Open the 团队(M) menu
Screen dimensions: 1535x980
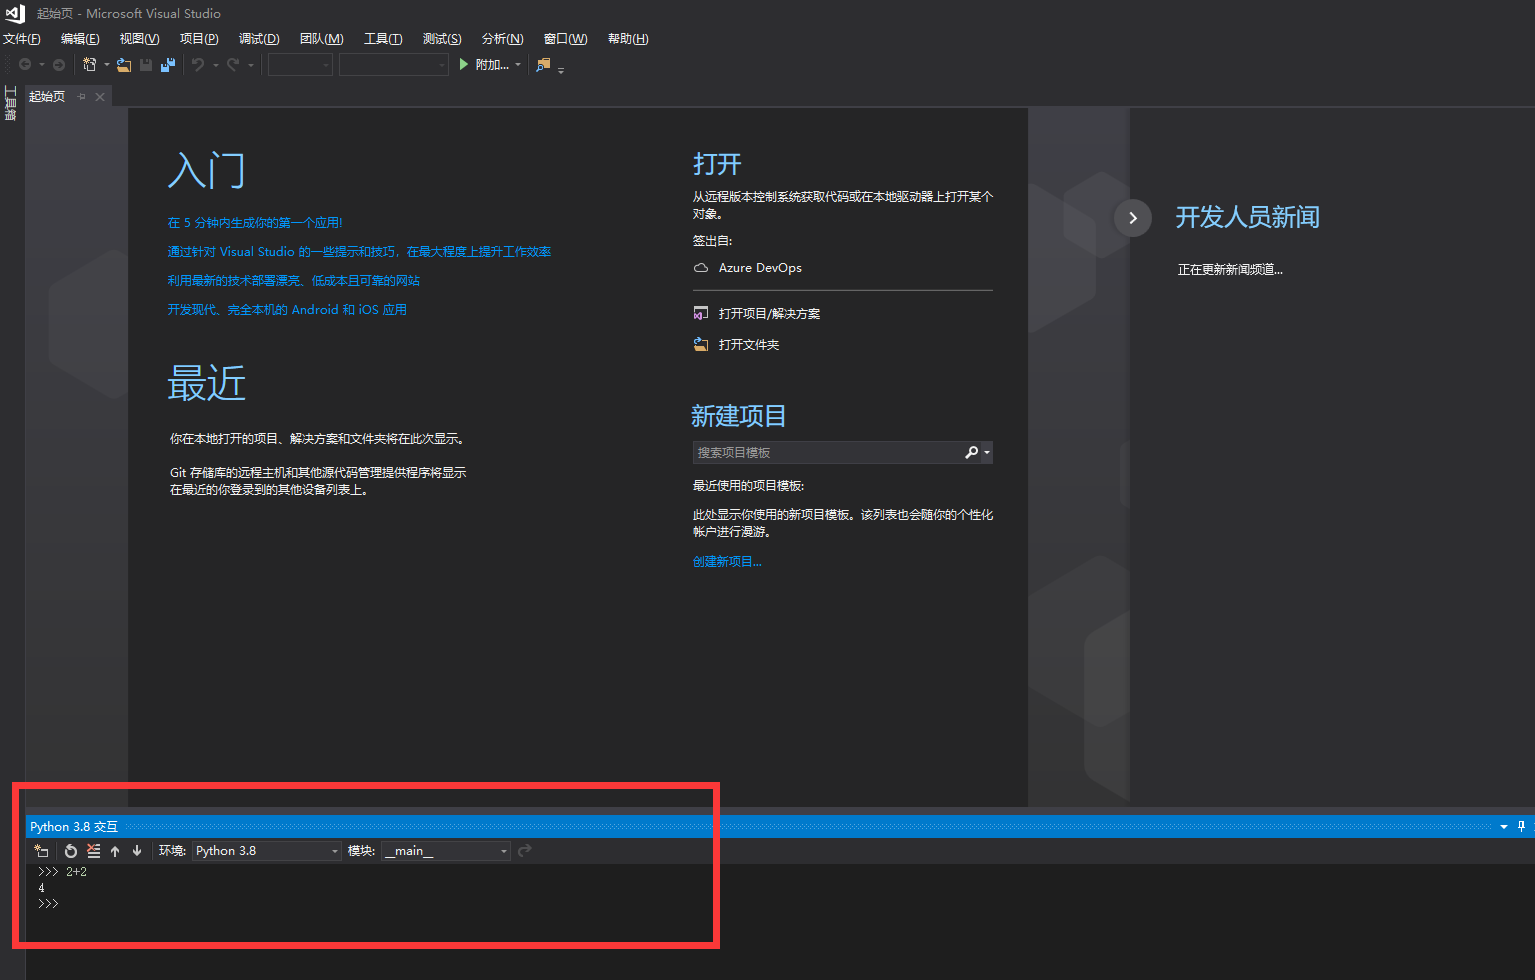[321, 39]
